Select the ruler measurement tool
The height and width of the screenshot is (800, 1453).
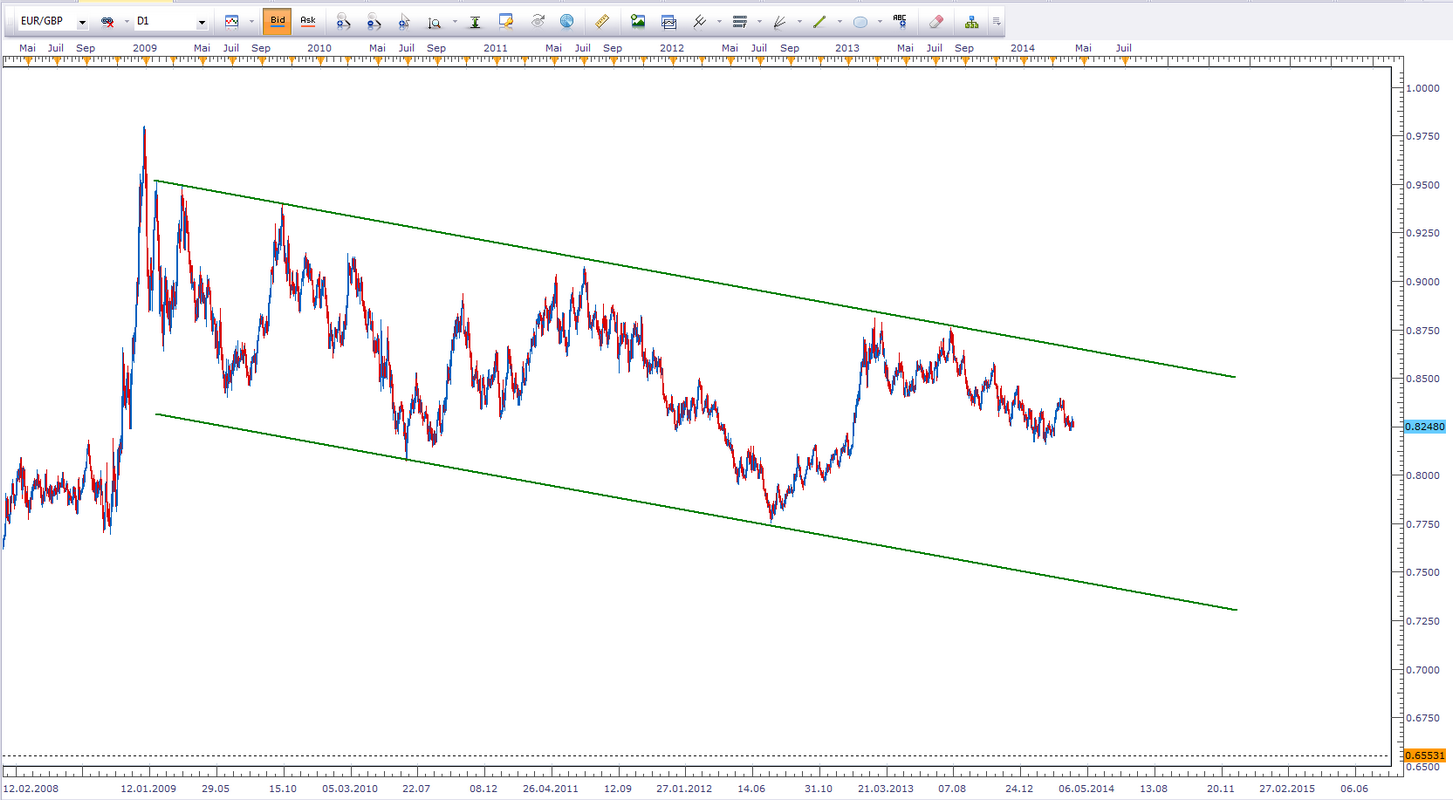[601, 21]
